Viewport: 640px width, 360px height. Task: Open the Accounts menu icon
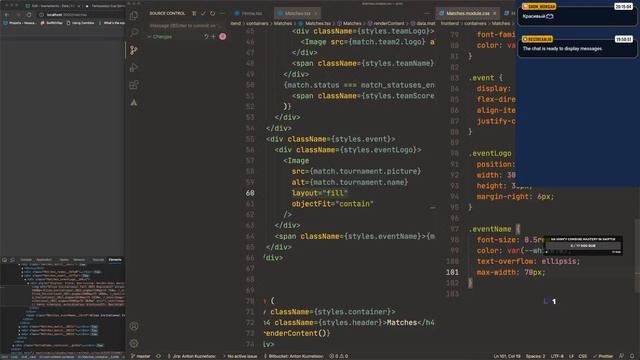[134, 326]
